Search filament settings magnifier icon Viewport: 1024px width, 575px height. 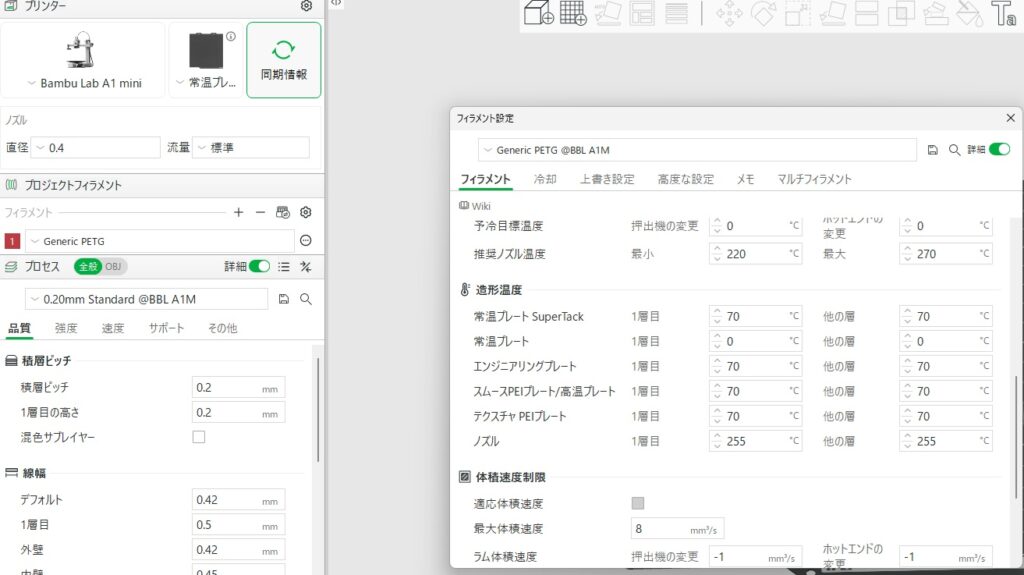(x=954, y=150)
